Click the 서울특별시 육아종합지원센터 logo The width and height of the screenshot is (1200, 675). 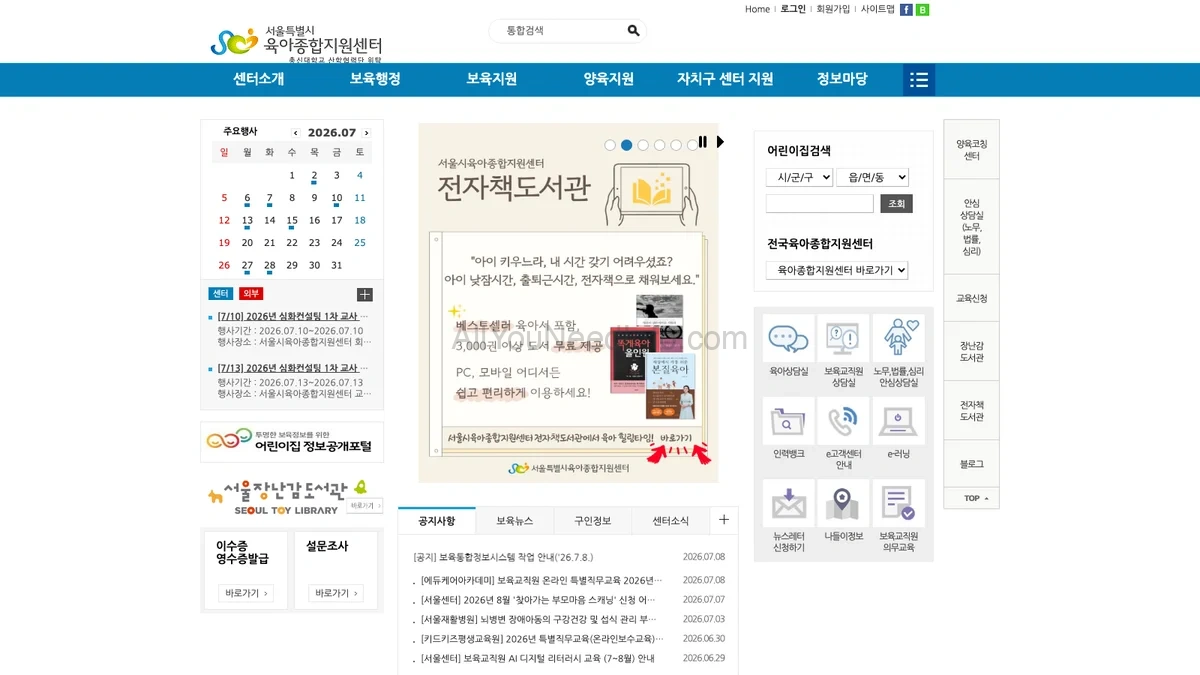point(296,42)
